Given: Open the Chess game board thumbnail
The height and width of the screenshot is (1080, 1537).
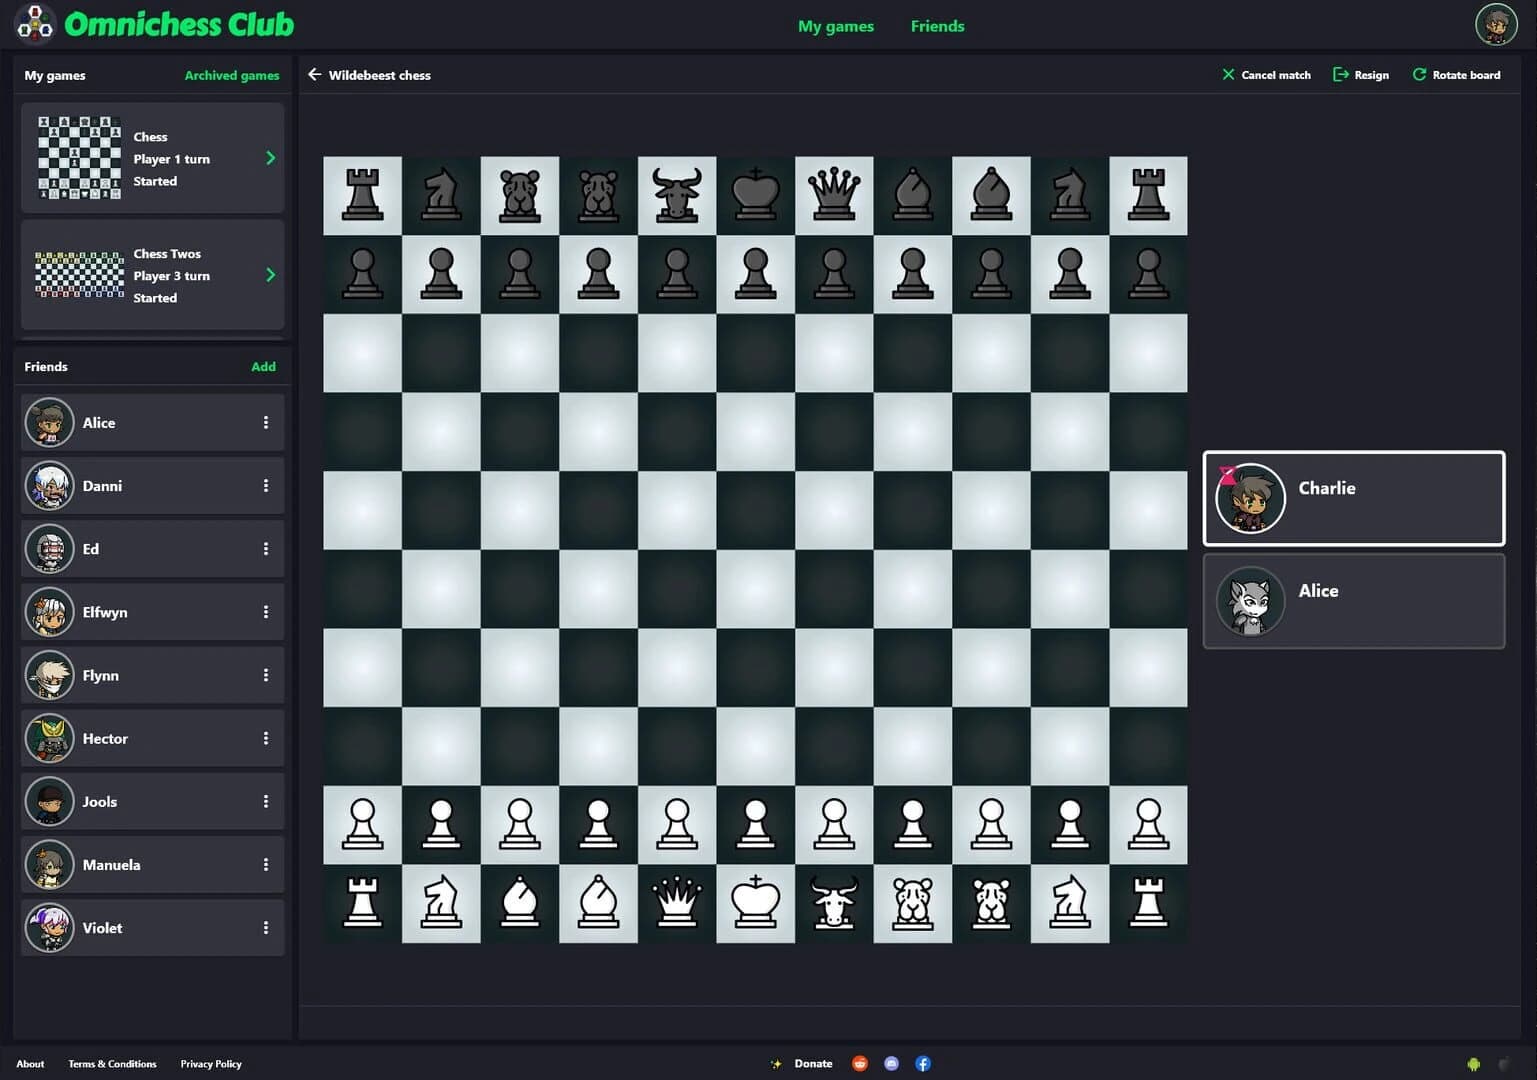Looking at the screenshot, I should click(x=79, y=158).
